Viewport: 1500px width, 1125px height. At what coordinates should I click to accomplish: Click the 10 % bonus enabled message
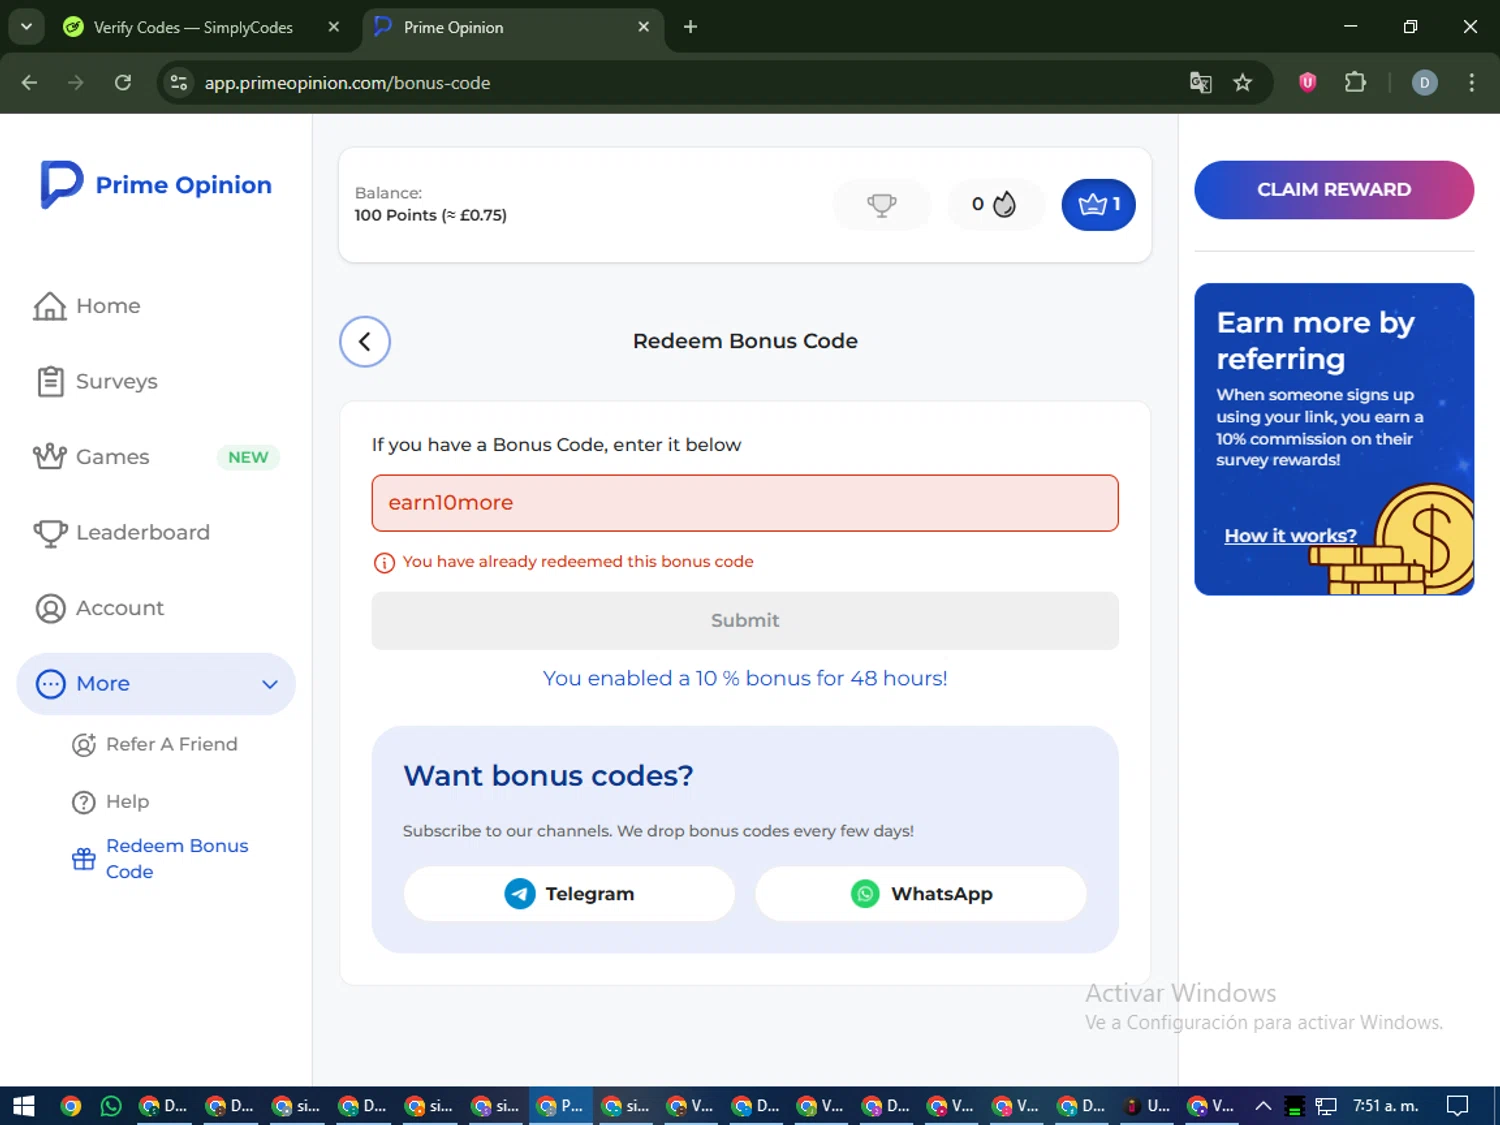click(x=745, y=679)
